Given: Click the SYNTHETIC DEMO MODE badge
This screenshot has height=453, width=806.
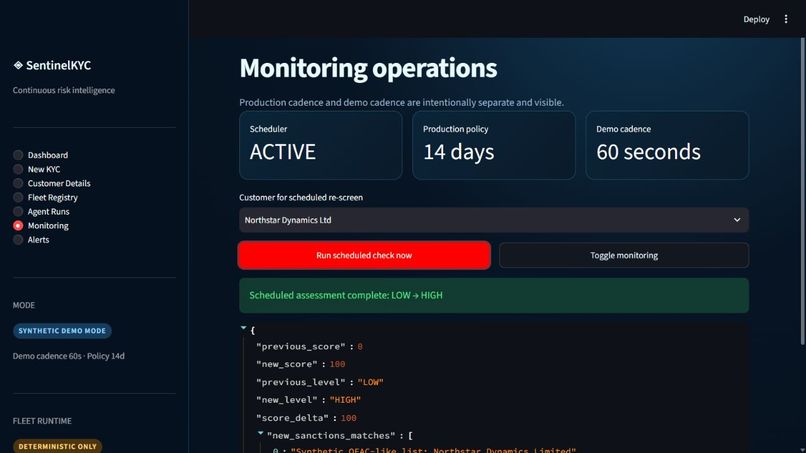Looking at the screenshot, I should point(62,331).
